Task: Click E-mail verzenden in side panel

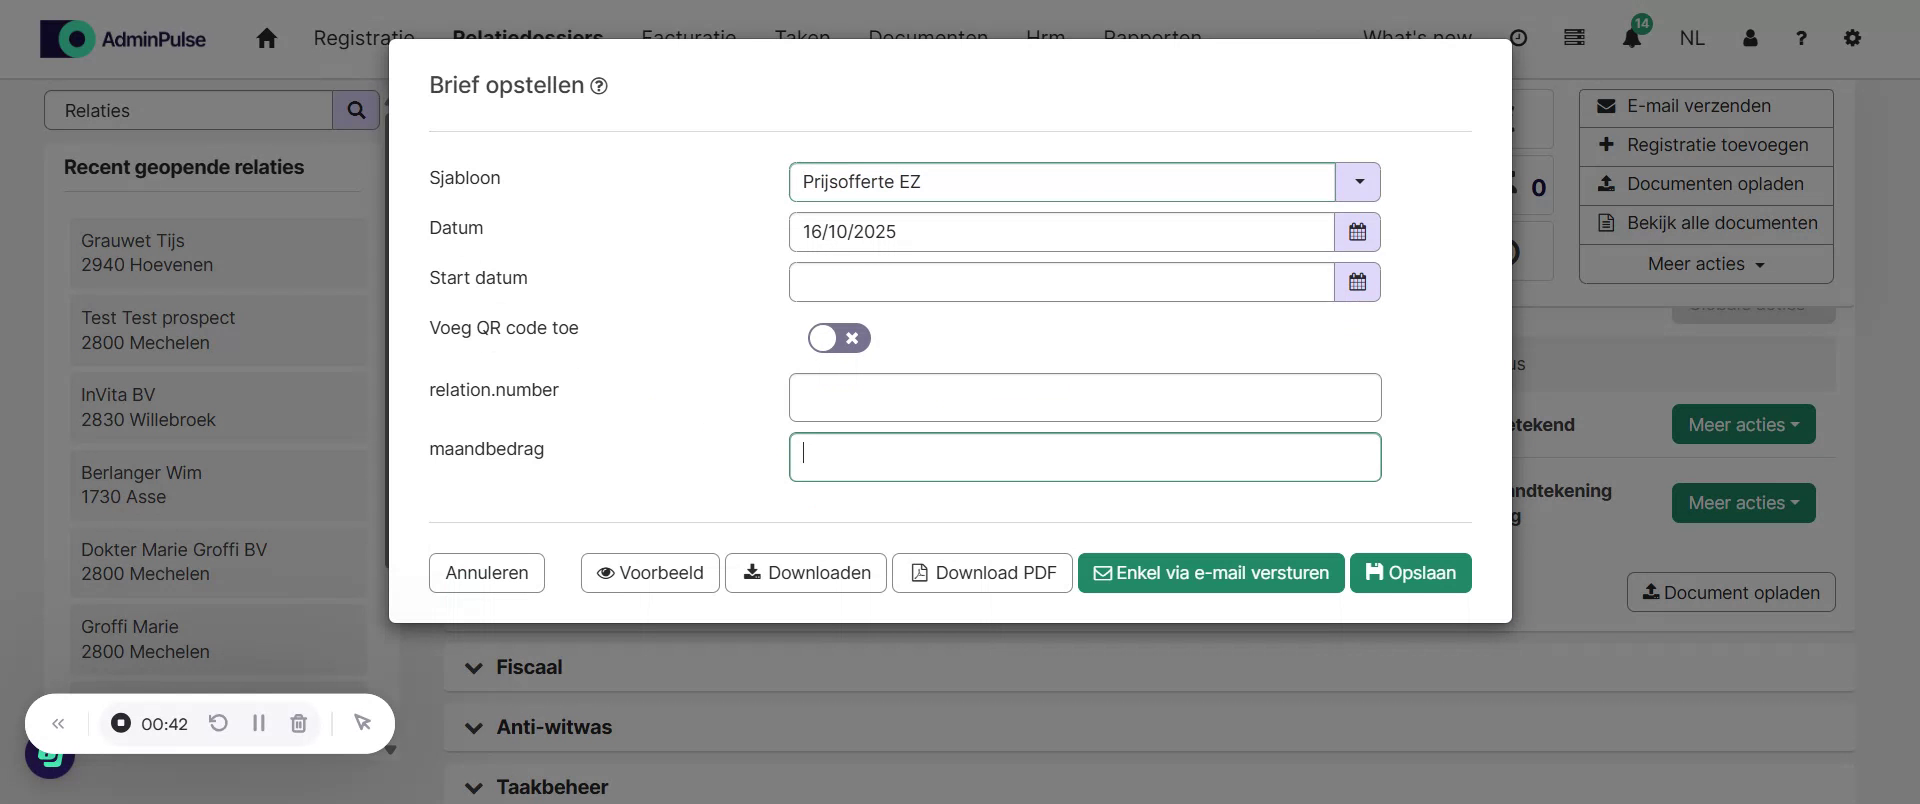Action: (x=1706, y=107)
